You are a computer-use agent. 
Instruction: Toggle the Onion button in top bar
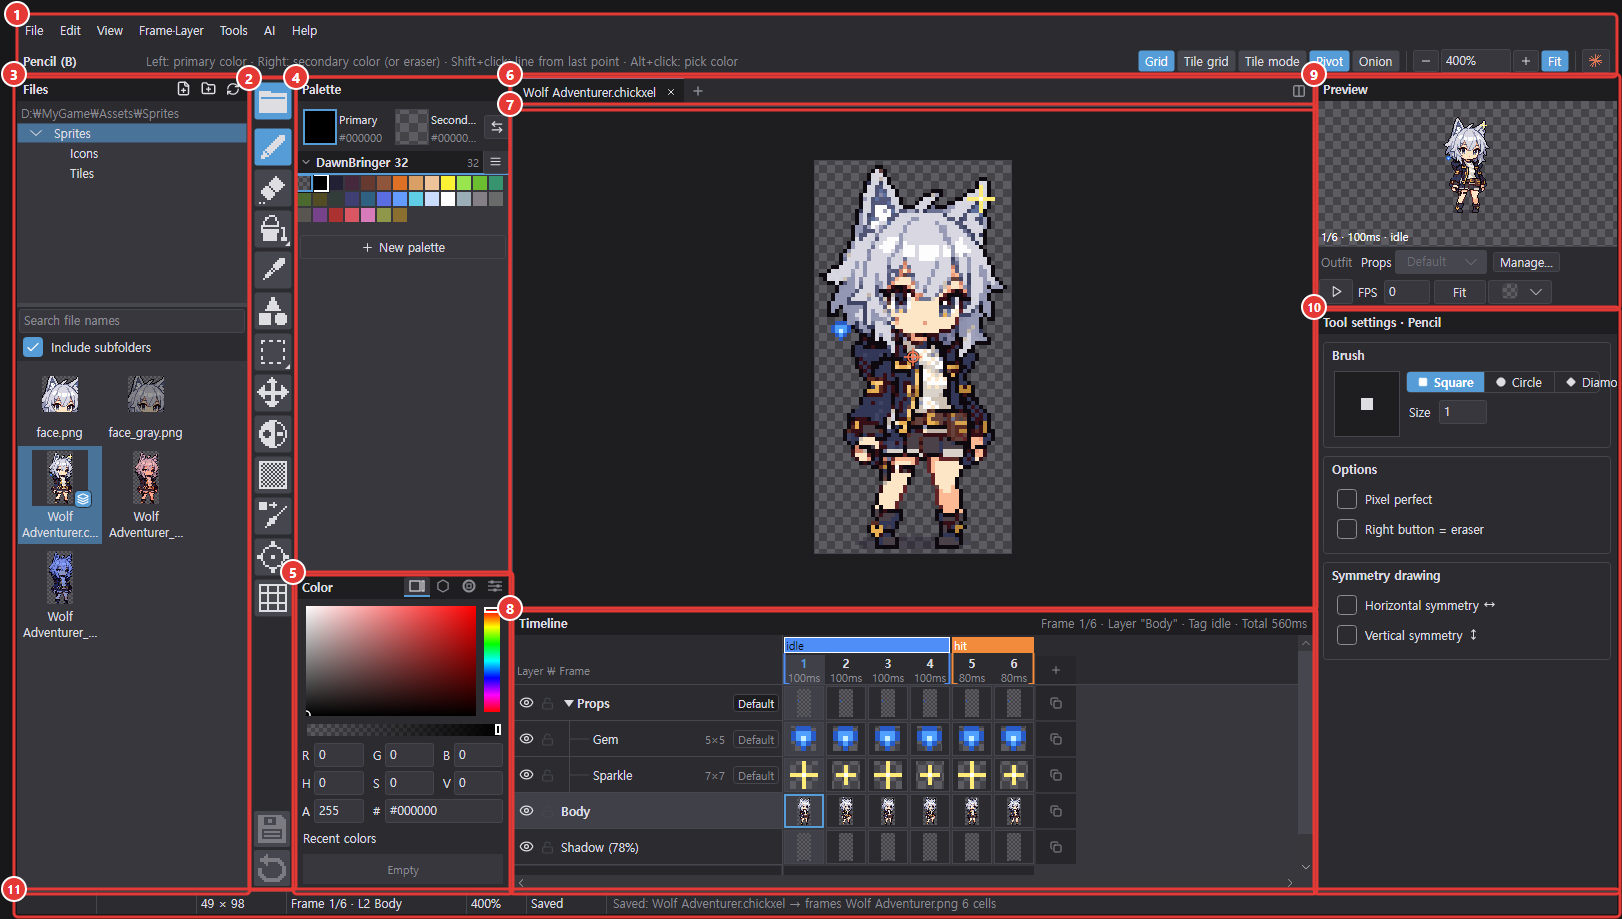pyautogui.click(x=1375, y=61)
